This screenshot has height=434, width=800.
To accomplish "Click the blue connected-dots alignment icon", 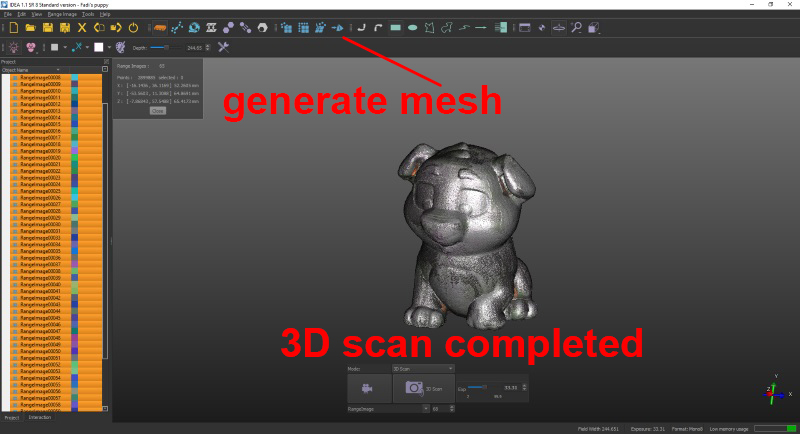I will (177, 28).
